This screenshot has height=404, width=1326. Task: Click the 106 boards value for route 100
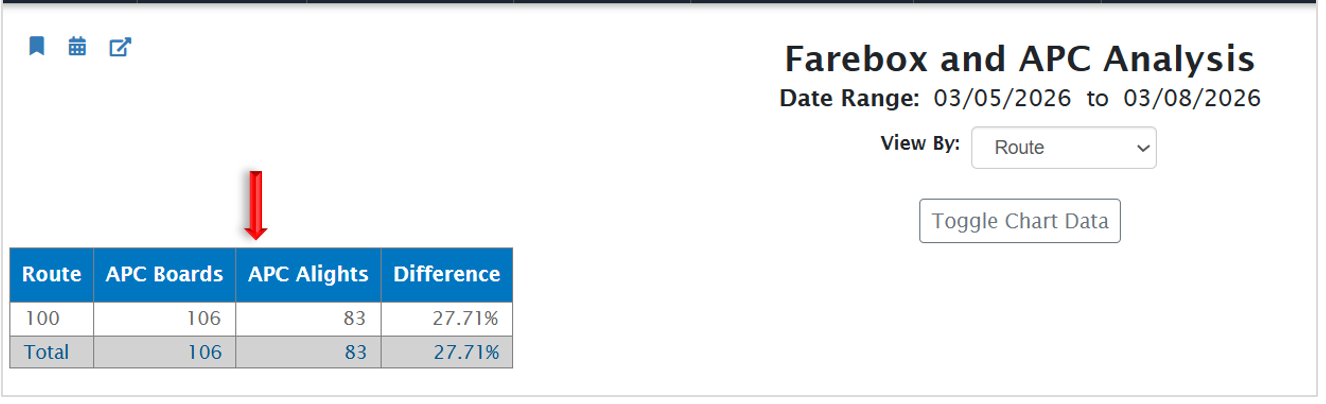204,319
